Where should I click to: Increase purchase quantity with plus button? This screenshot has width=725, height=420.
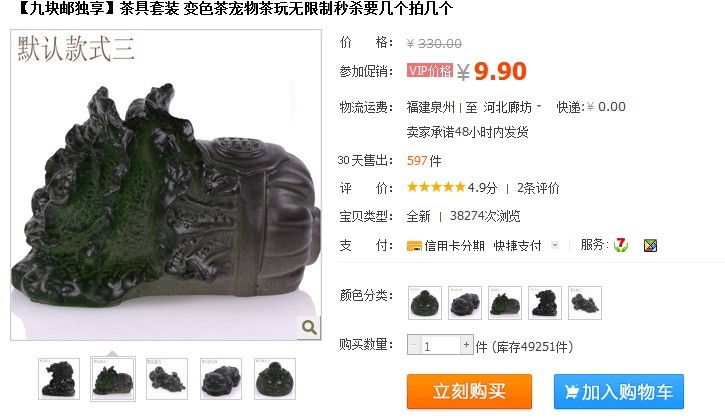467,345
